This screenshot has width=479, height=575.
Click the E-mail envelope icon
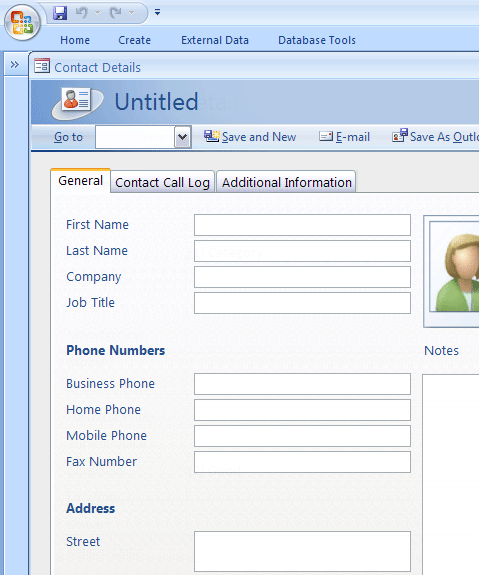326,136
